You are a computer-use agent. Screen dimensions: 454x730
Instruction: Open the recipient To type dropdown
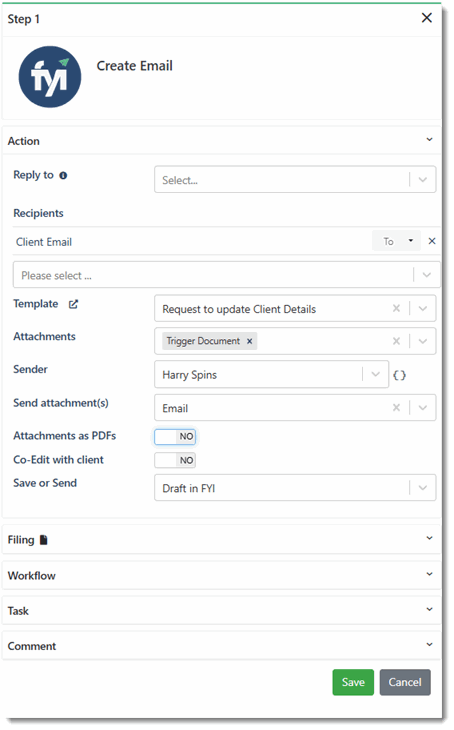click(397, 241)
